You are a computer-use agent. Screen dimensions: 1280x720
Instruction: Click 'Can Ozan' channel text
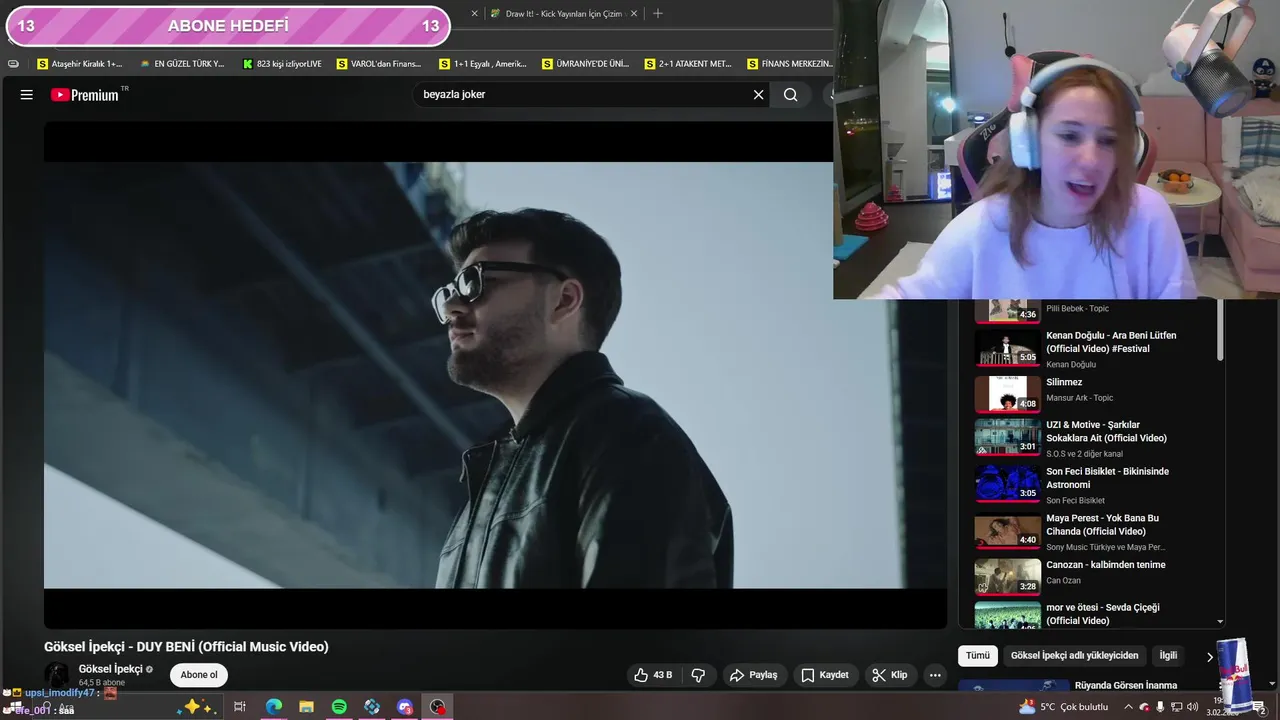[1063, 580]
